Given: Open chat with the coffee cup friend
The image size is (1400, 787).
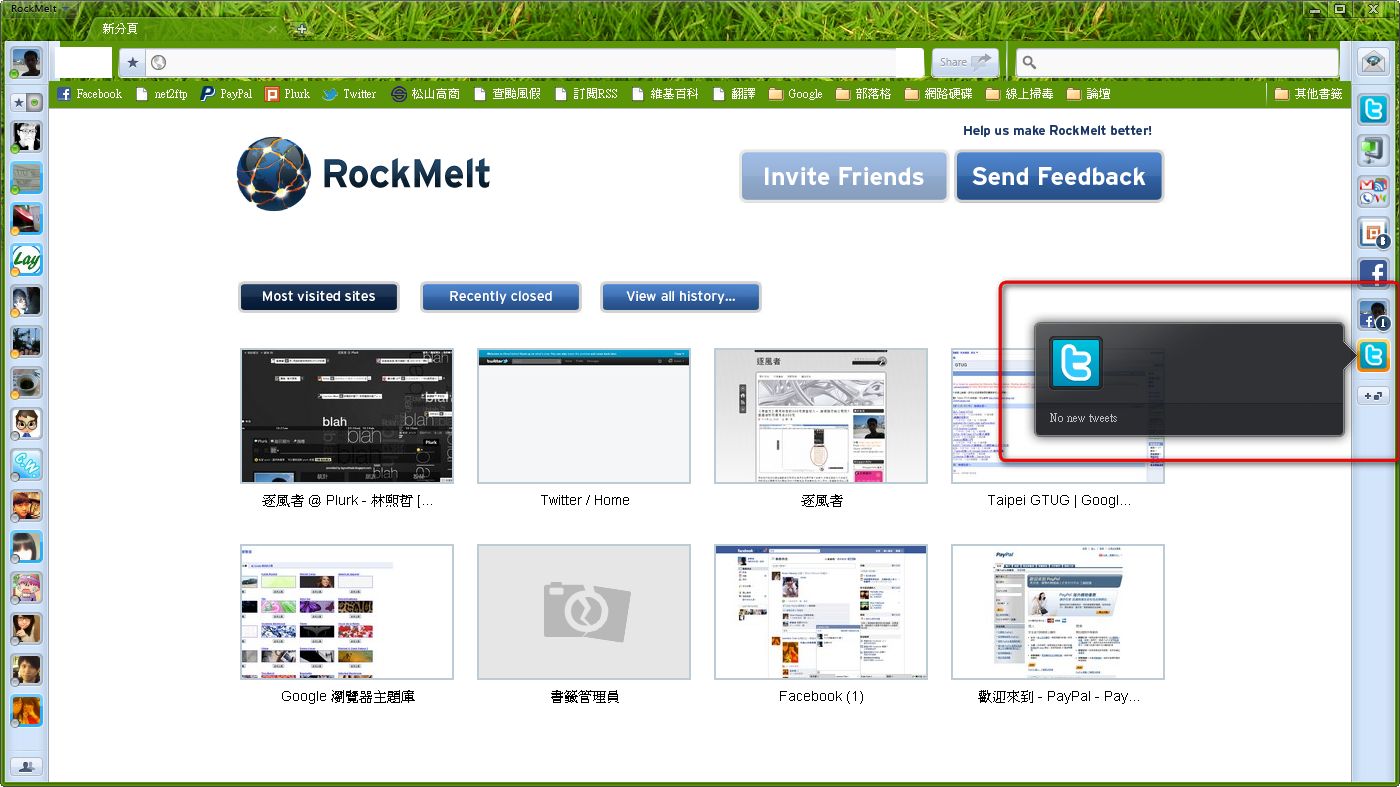Looking at the screenshot, I should coord(26,382).
